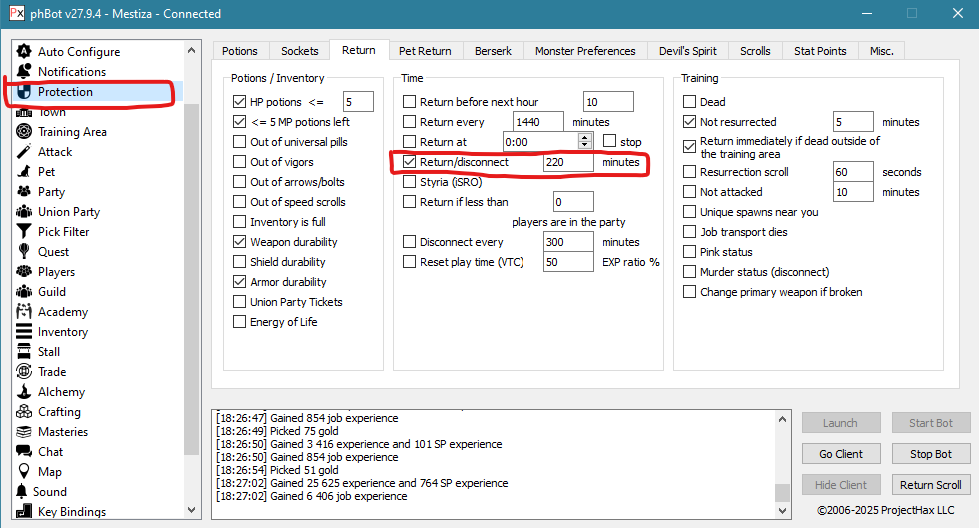Click the Guild icon in the sidebar

[23, 292]
